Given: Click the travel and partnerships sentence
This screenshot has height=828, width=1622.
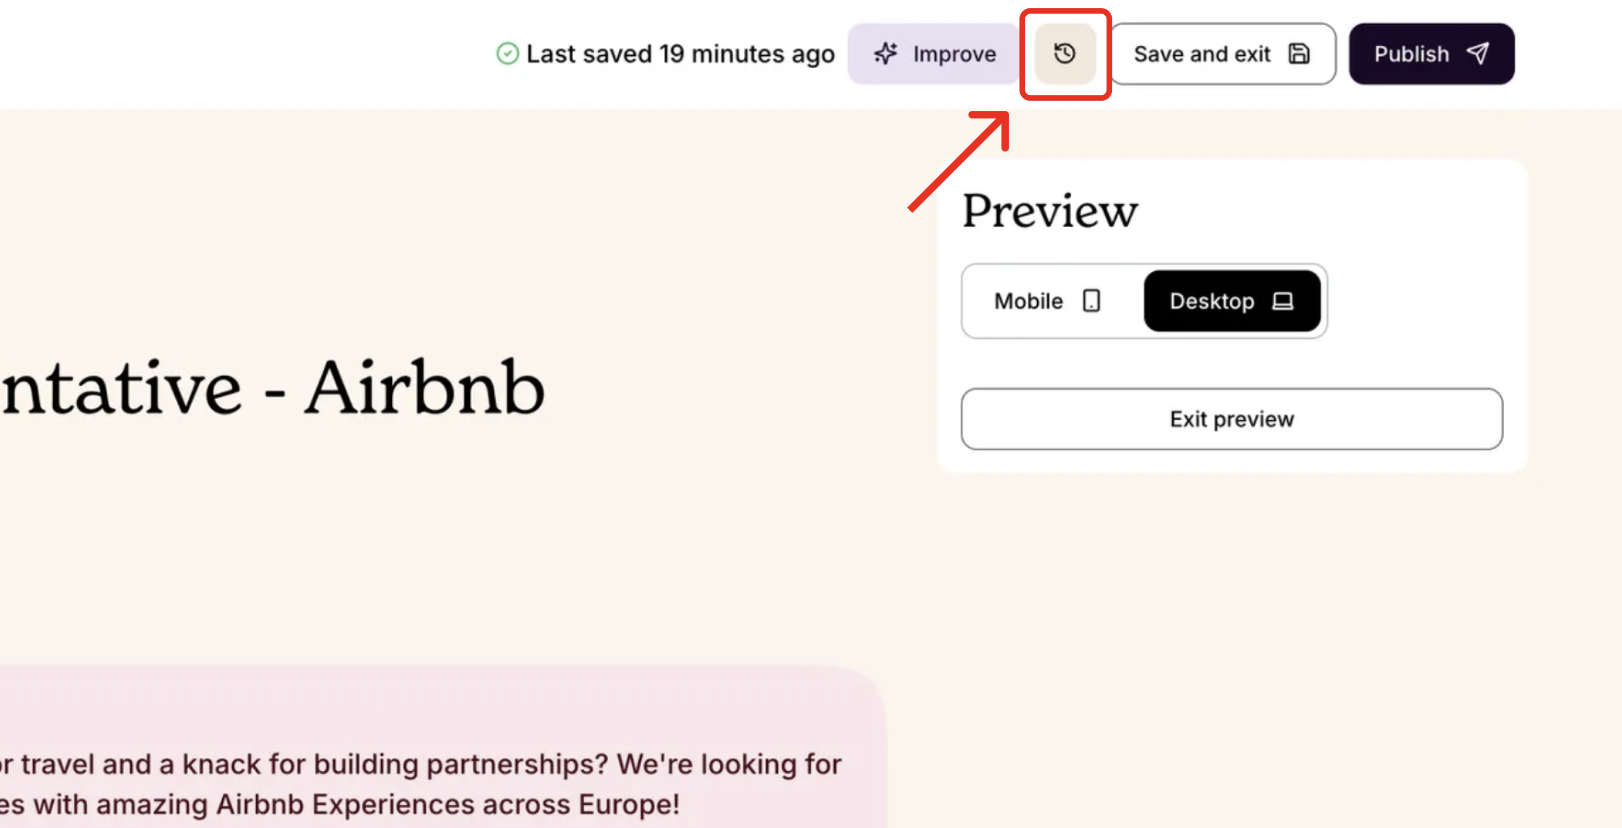Looking at the screenshot, I should point(421,765).
